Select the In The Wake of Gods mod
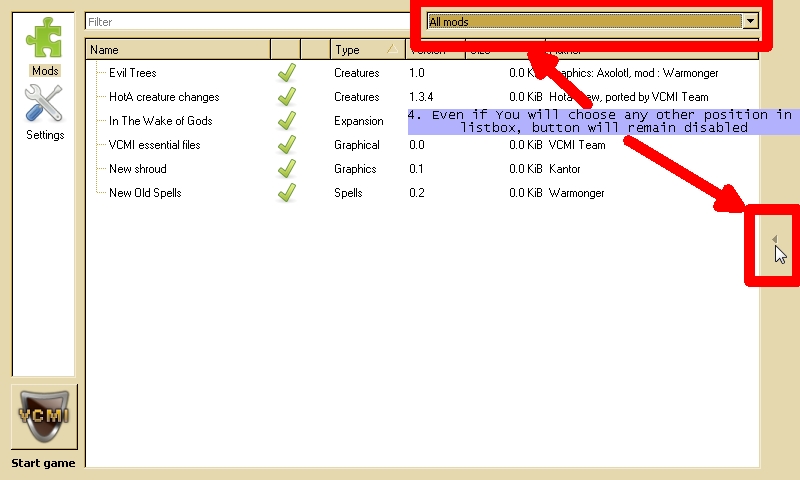 coord(160,121)
